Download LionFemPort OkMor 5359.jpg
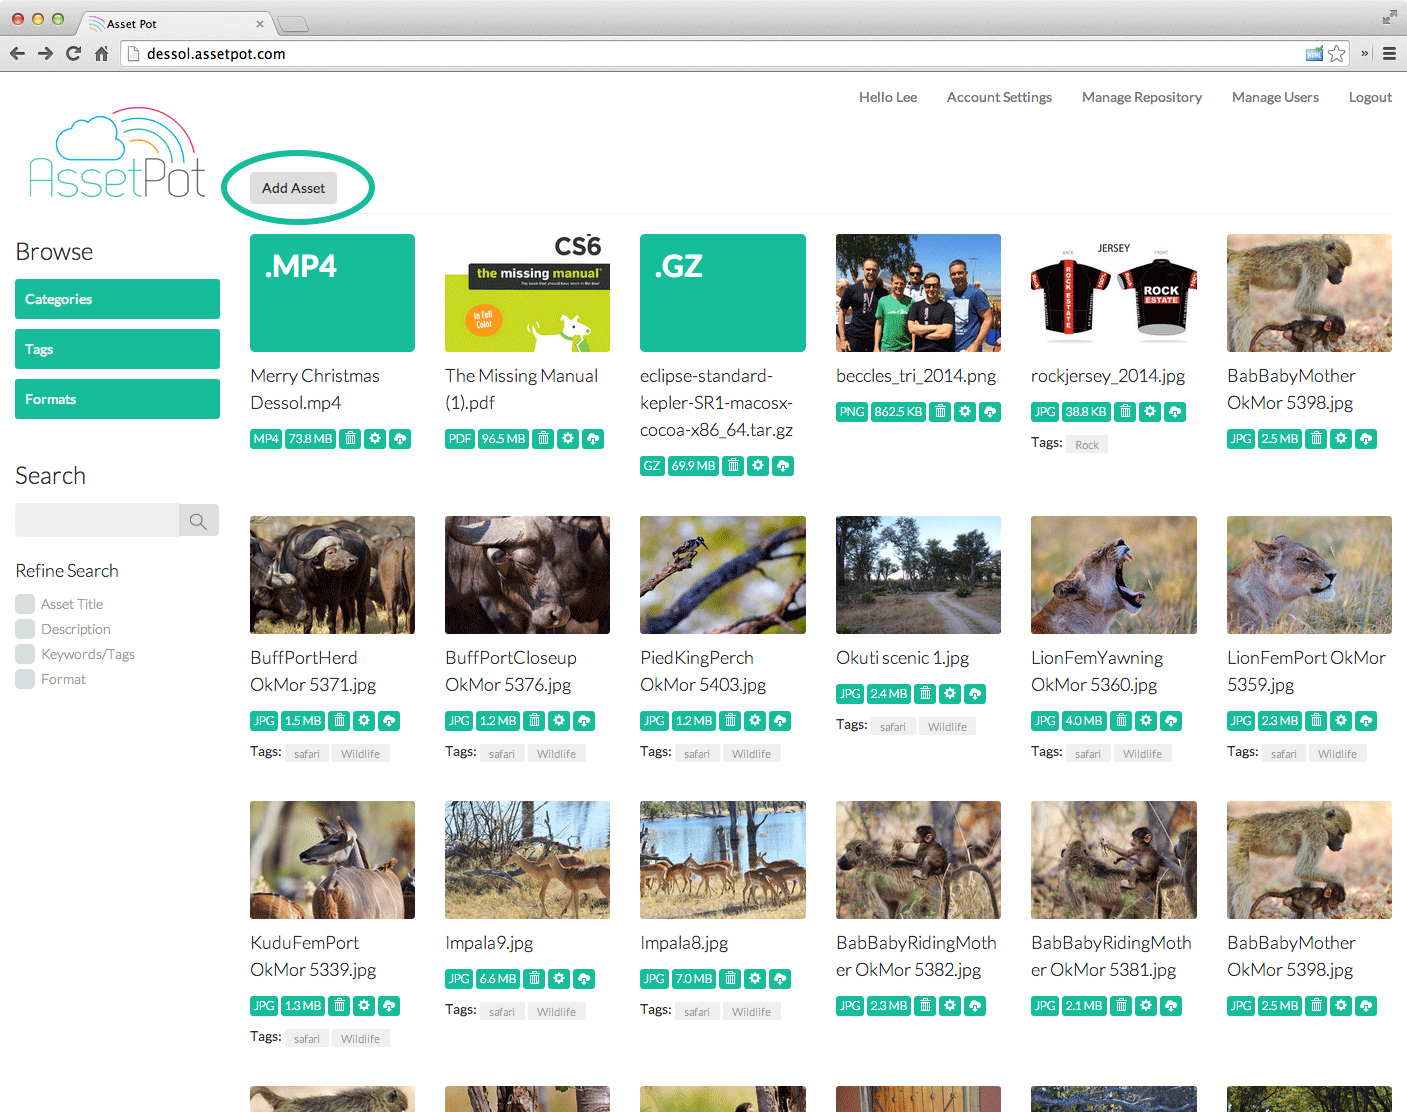 click(1367, 721)
